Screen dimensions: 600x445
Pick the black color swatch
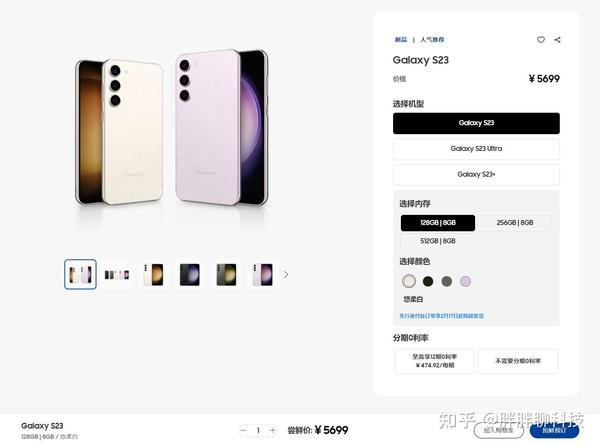[428, 282]
